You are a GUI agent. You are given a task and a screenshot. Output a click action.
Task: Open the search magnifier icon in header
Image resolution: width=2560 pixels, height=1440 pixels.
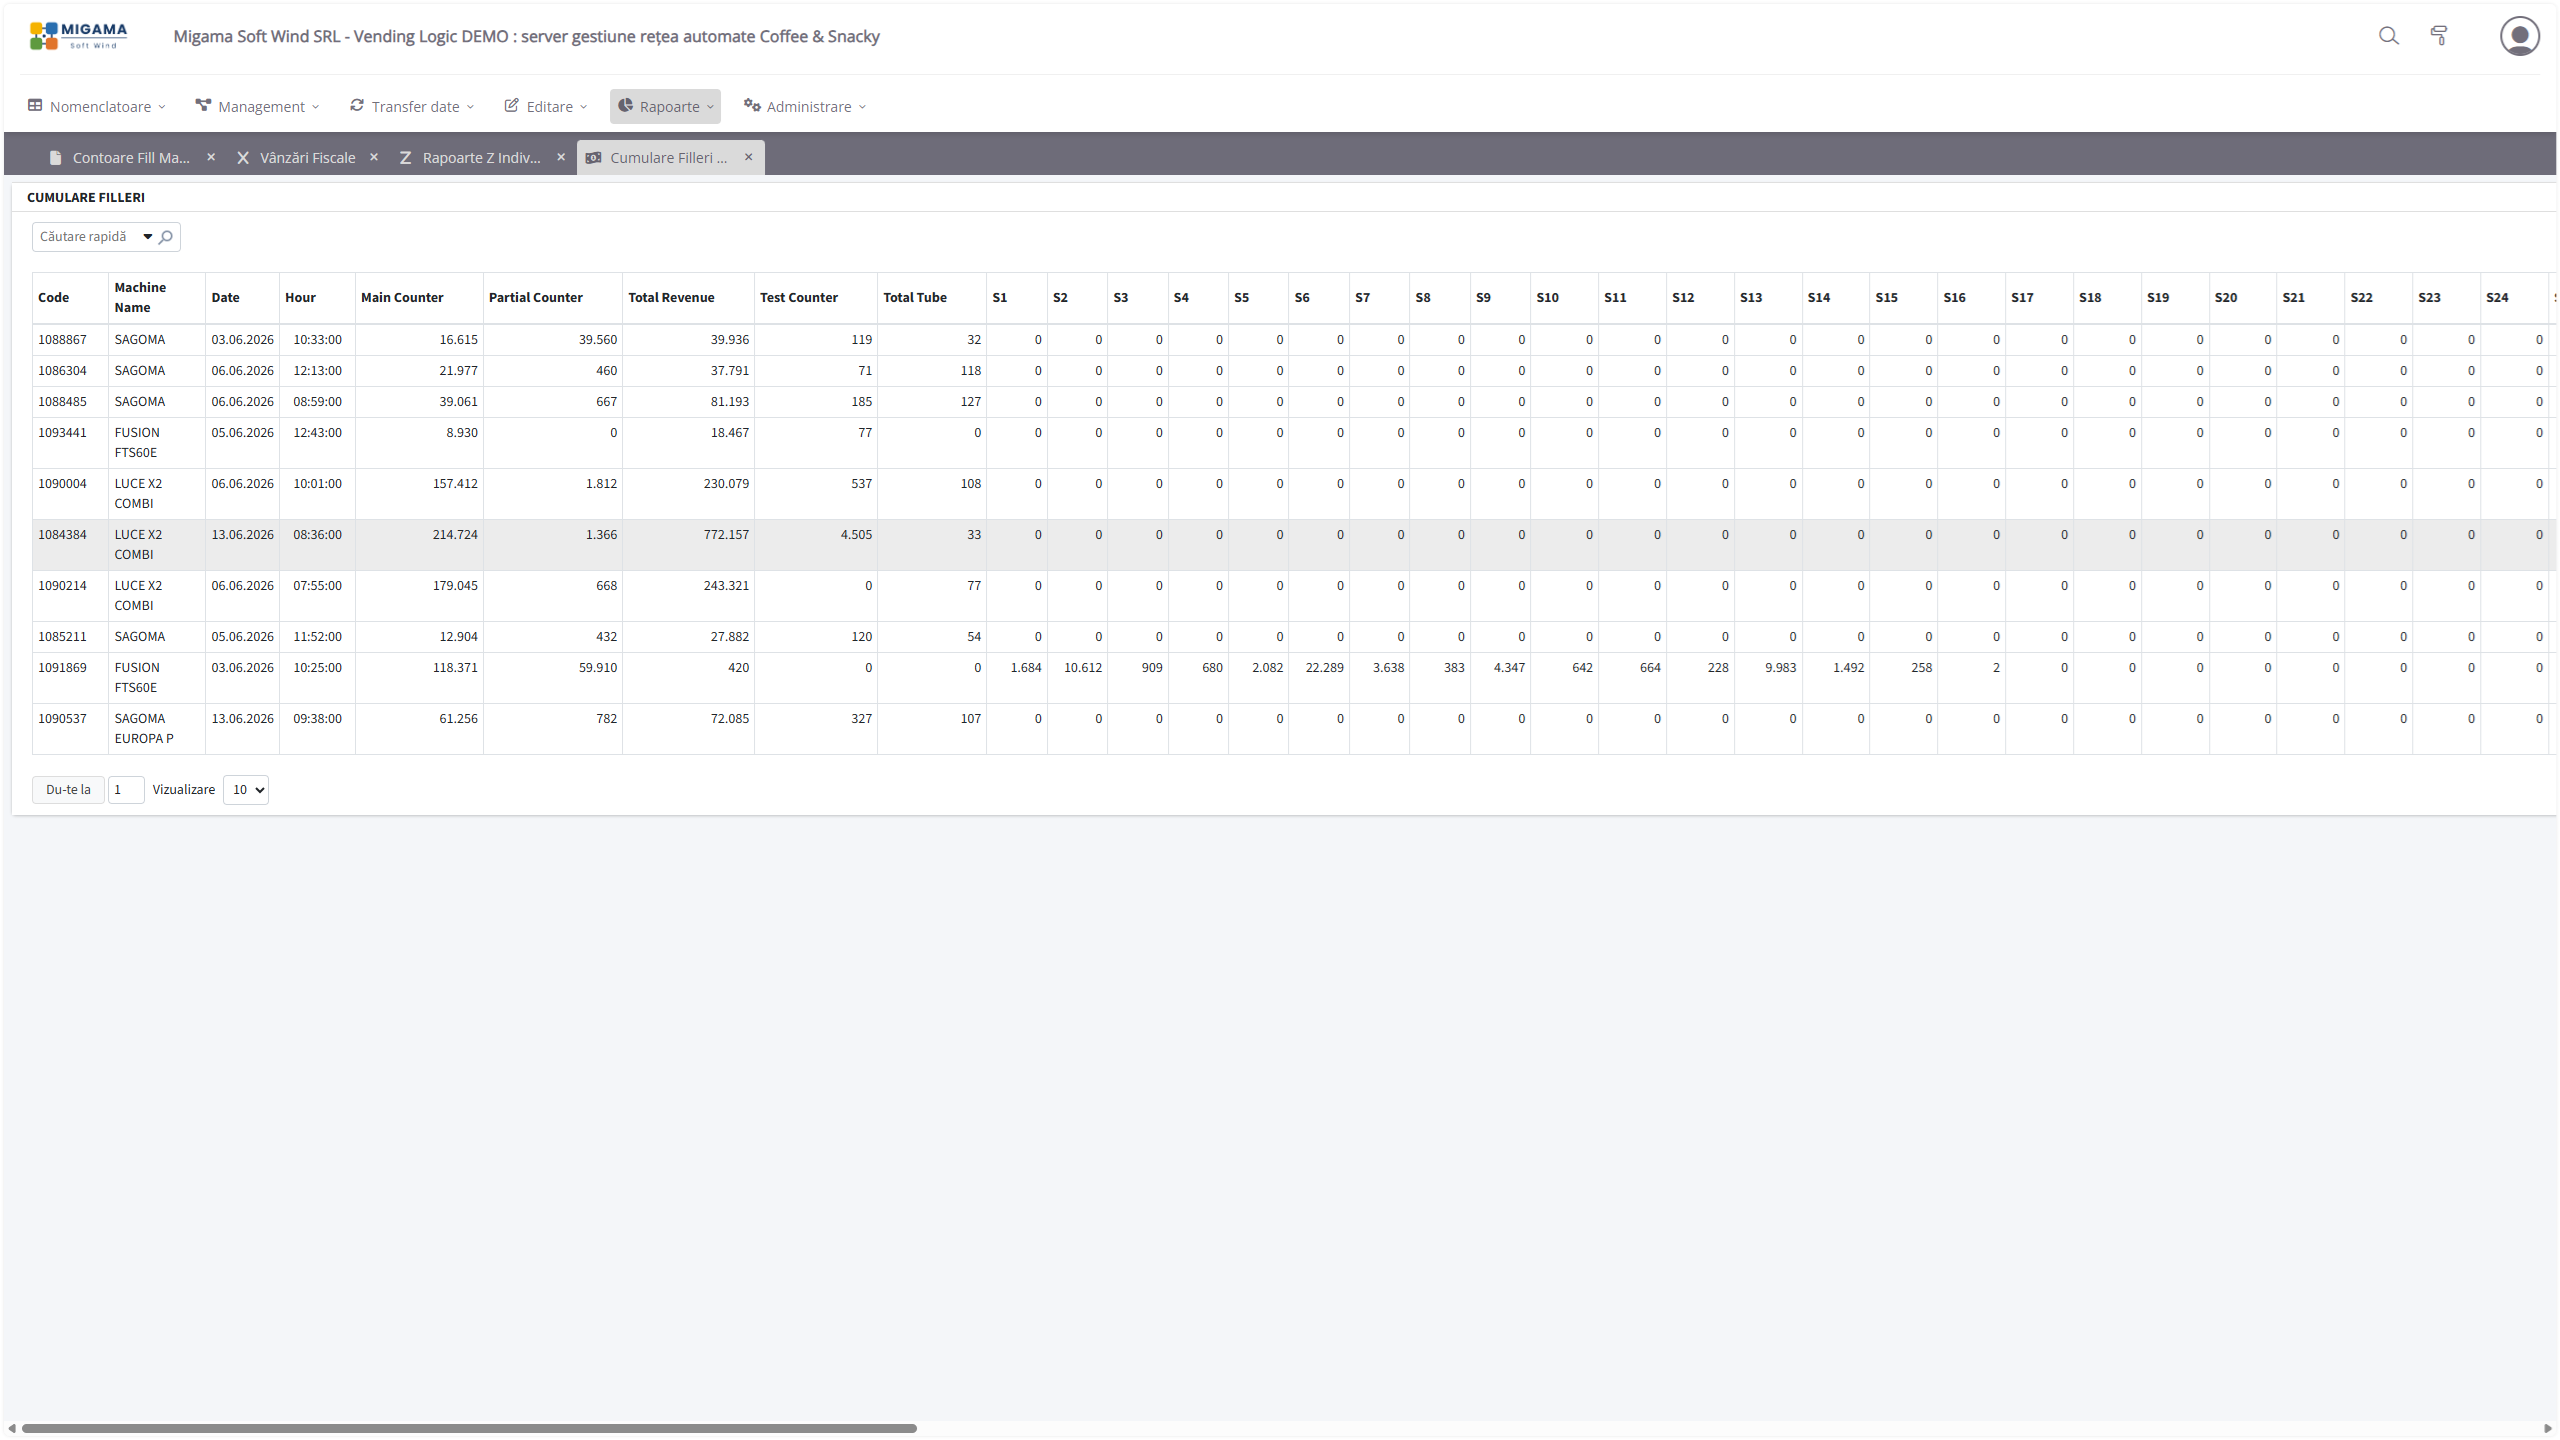click(x=2389, y=36)
